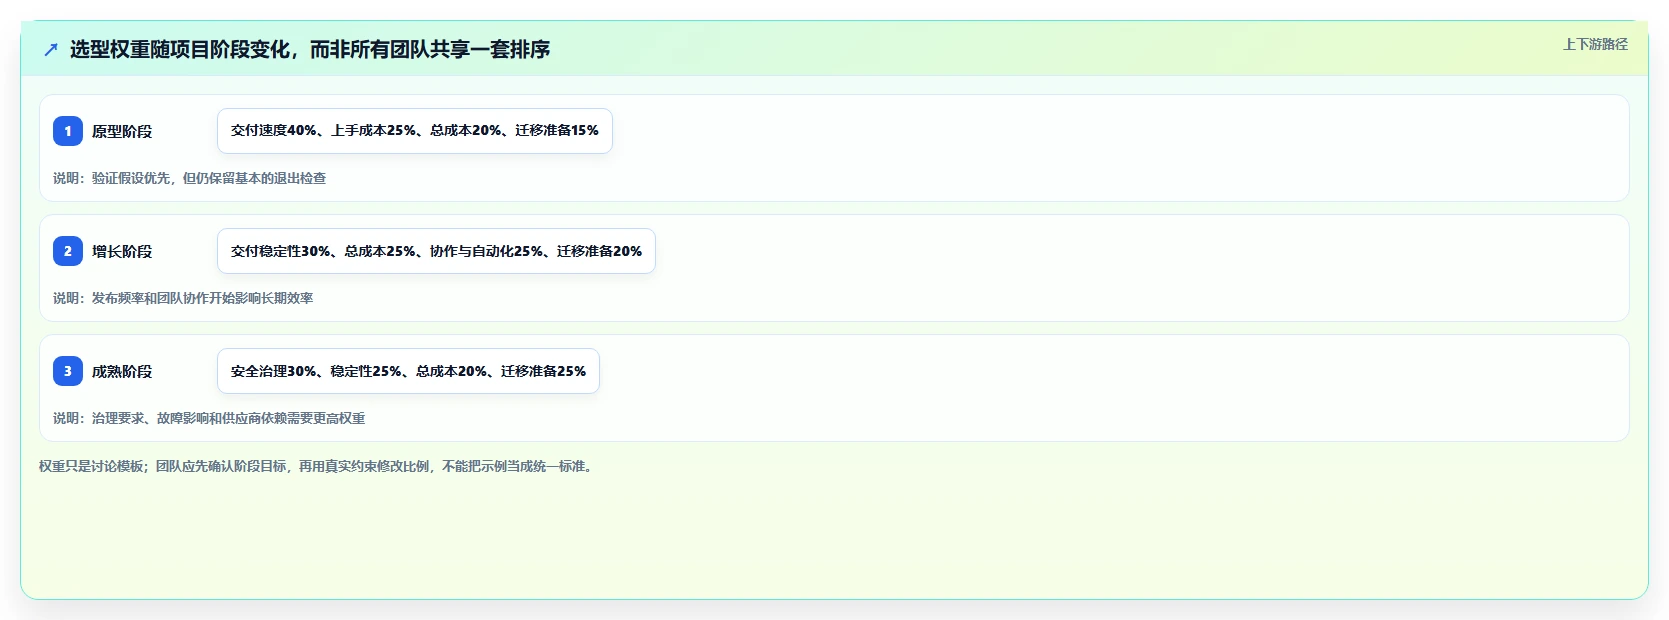Select the 成熟阶段 stage label
The width and height of the screenshot is (1669, 620).
[x=122, y=371]
